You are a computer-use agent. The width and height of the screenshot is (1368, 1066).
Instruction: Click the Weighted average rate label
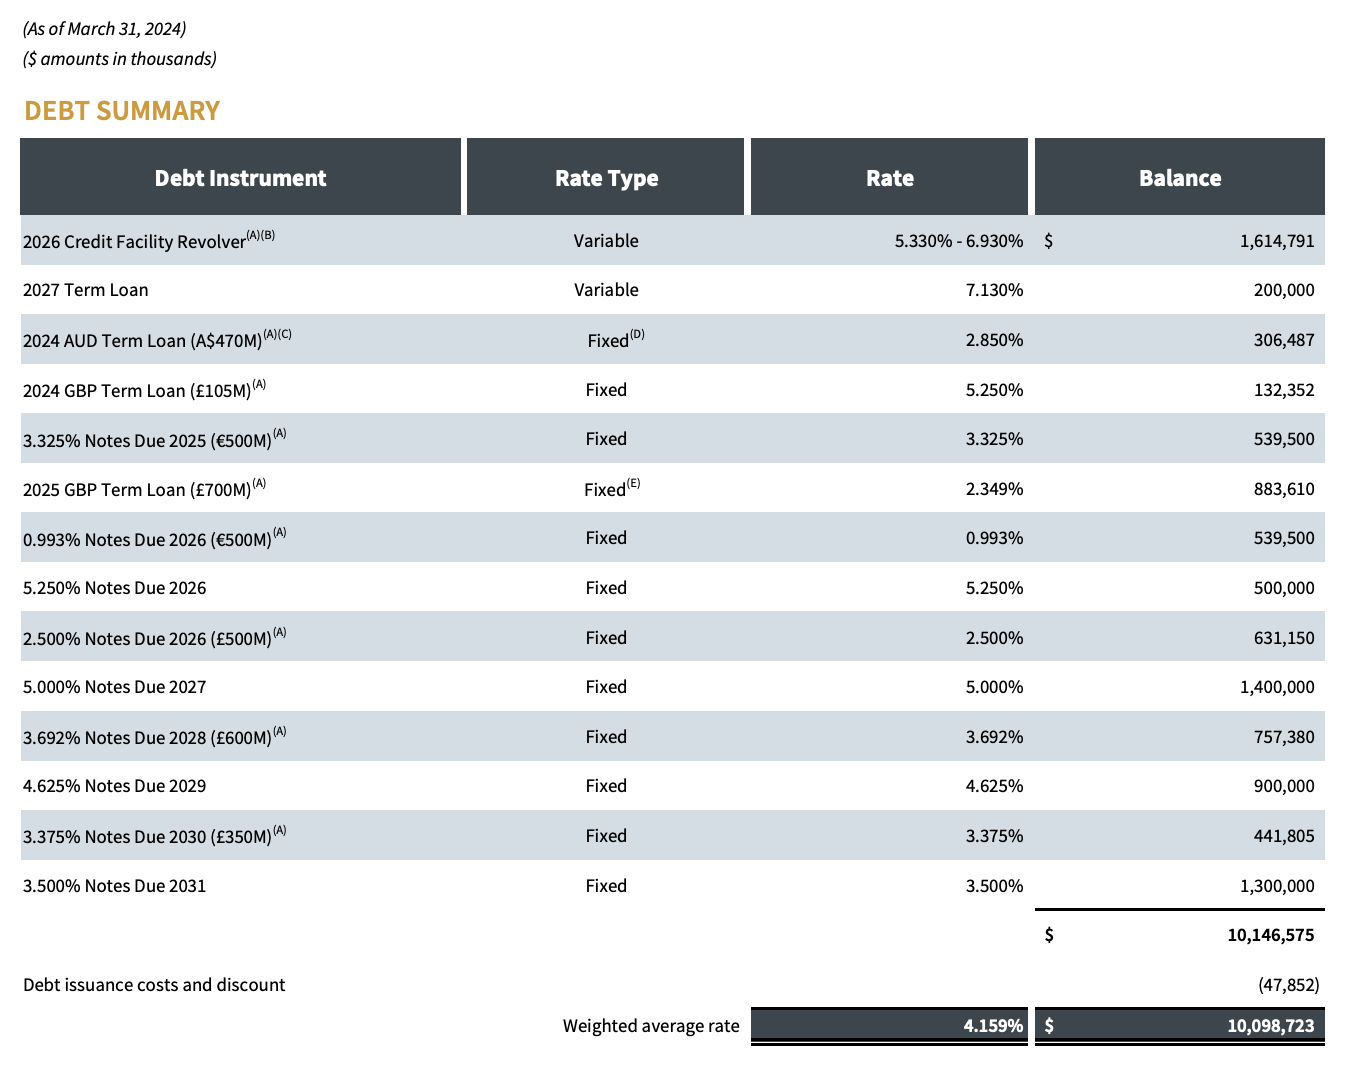coord(651,1026)
